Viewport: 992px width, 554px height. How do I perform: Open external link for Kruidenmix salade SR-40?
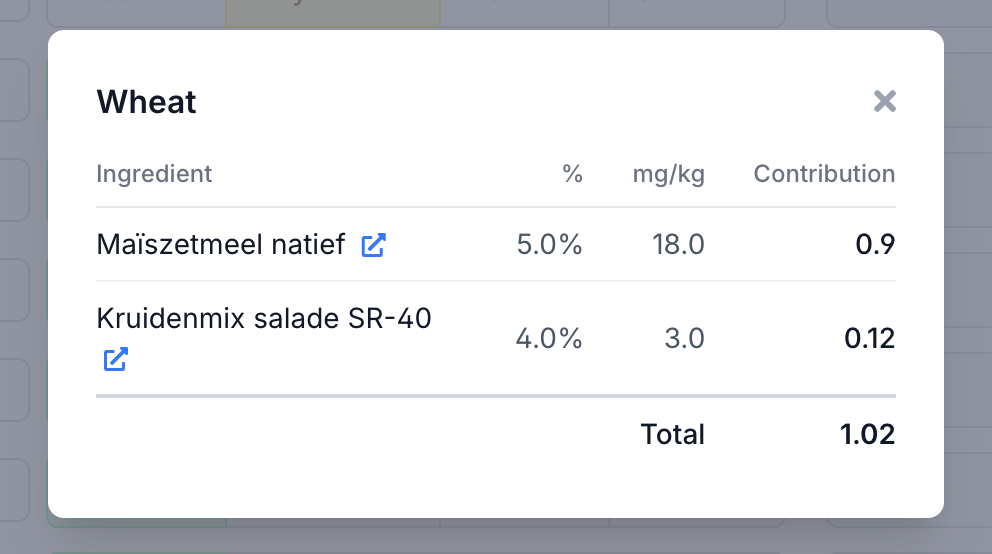(116, 359)
